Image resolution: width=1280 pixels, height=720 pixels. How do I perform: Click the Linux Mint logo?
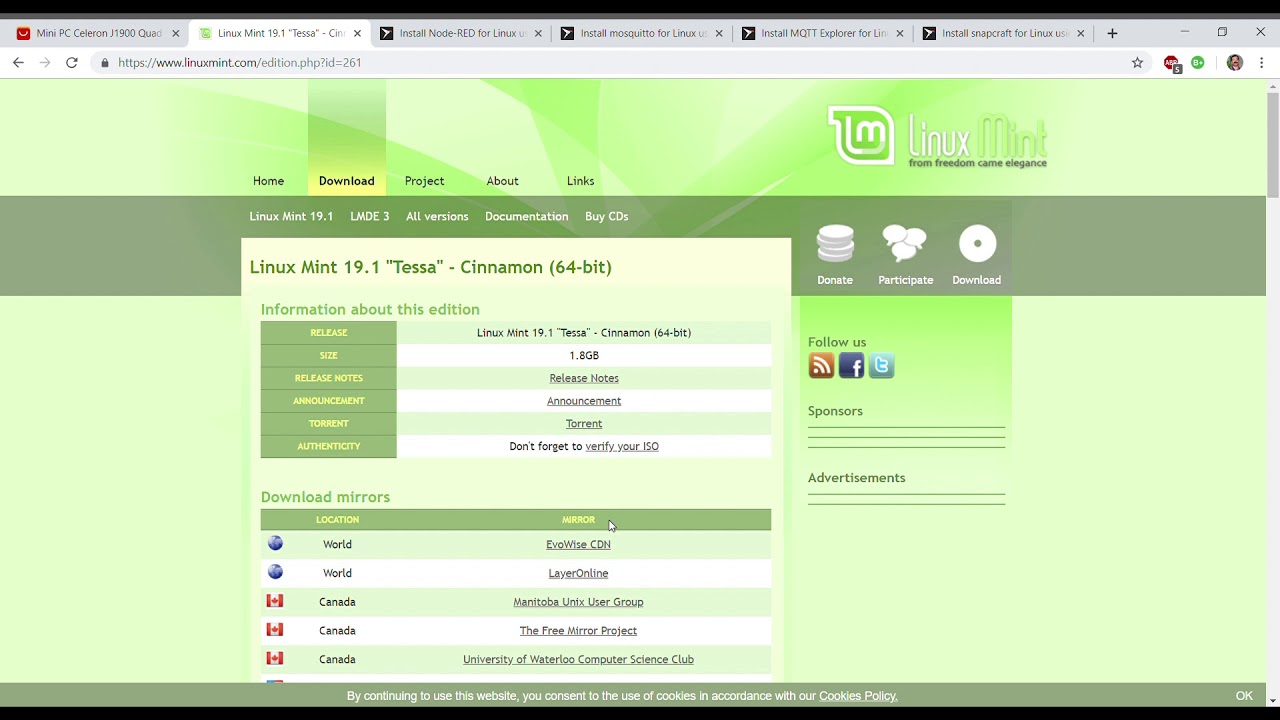[938, 136]
